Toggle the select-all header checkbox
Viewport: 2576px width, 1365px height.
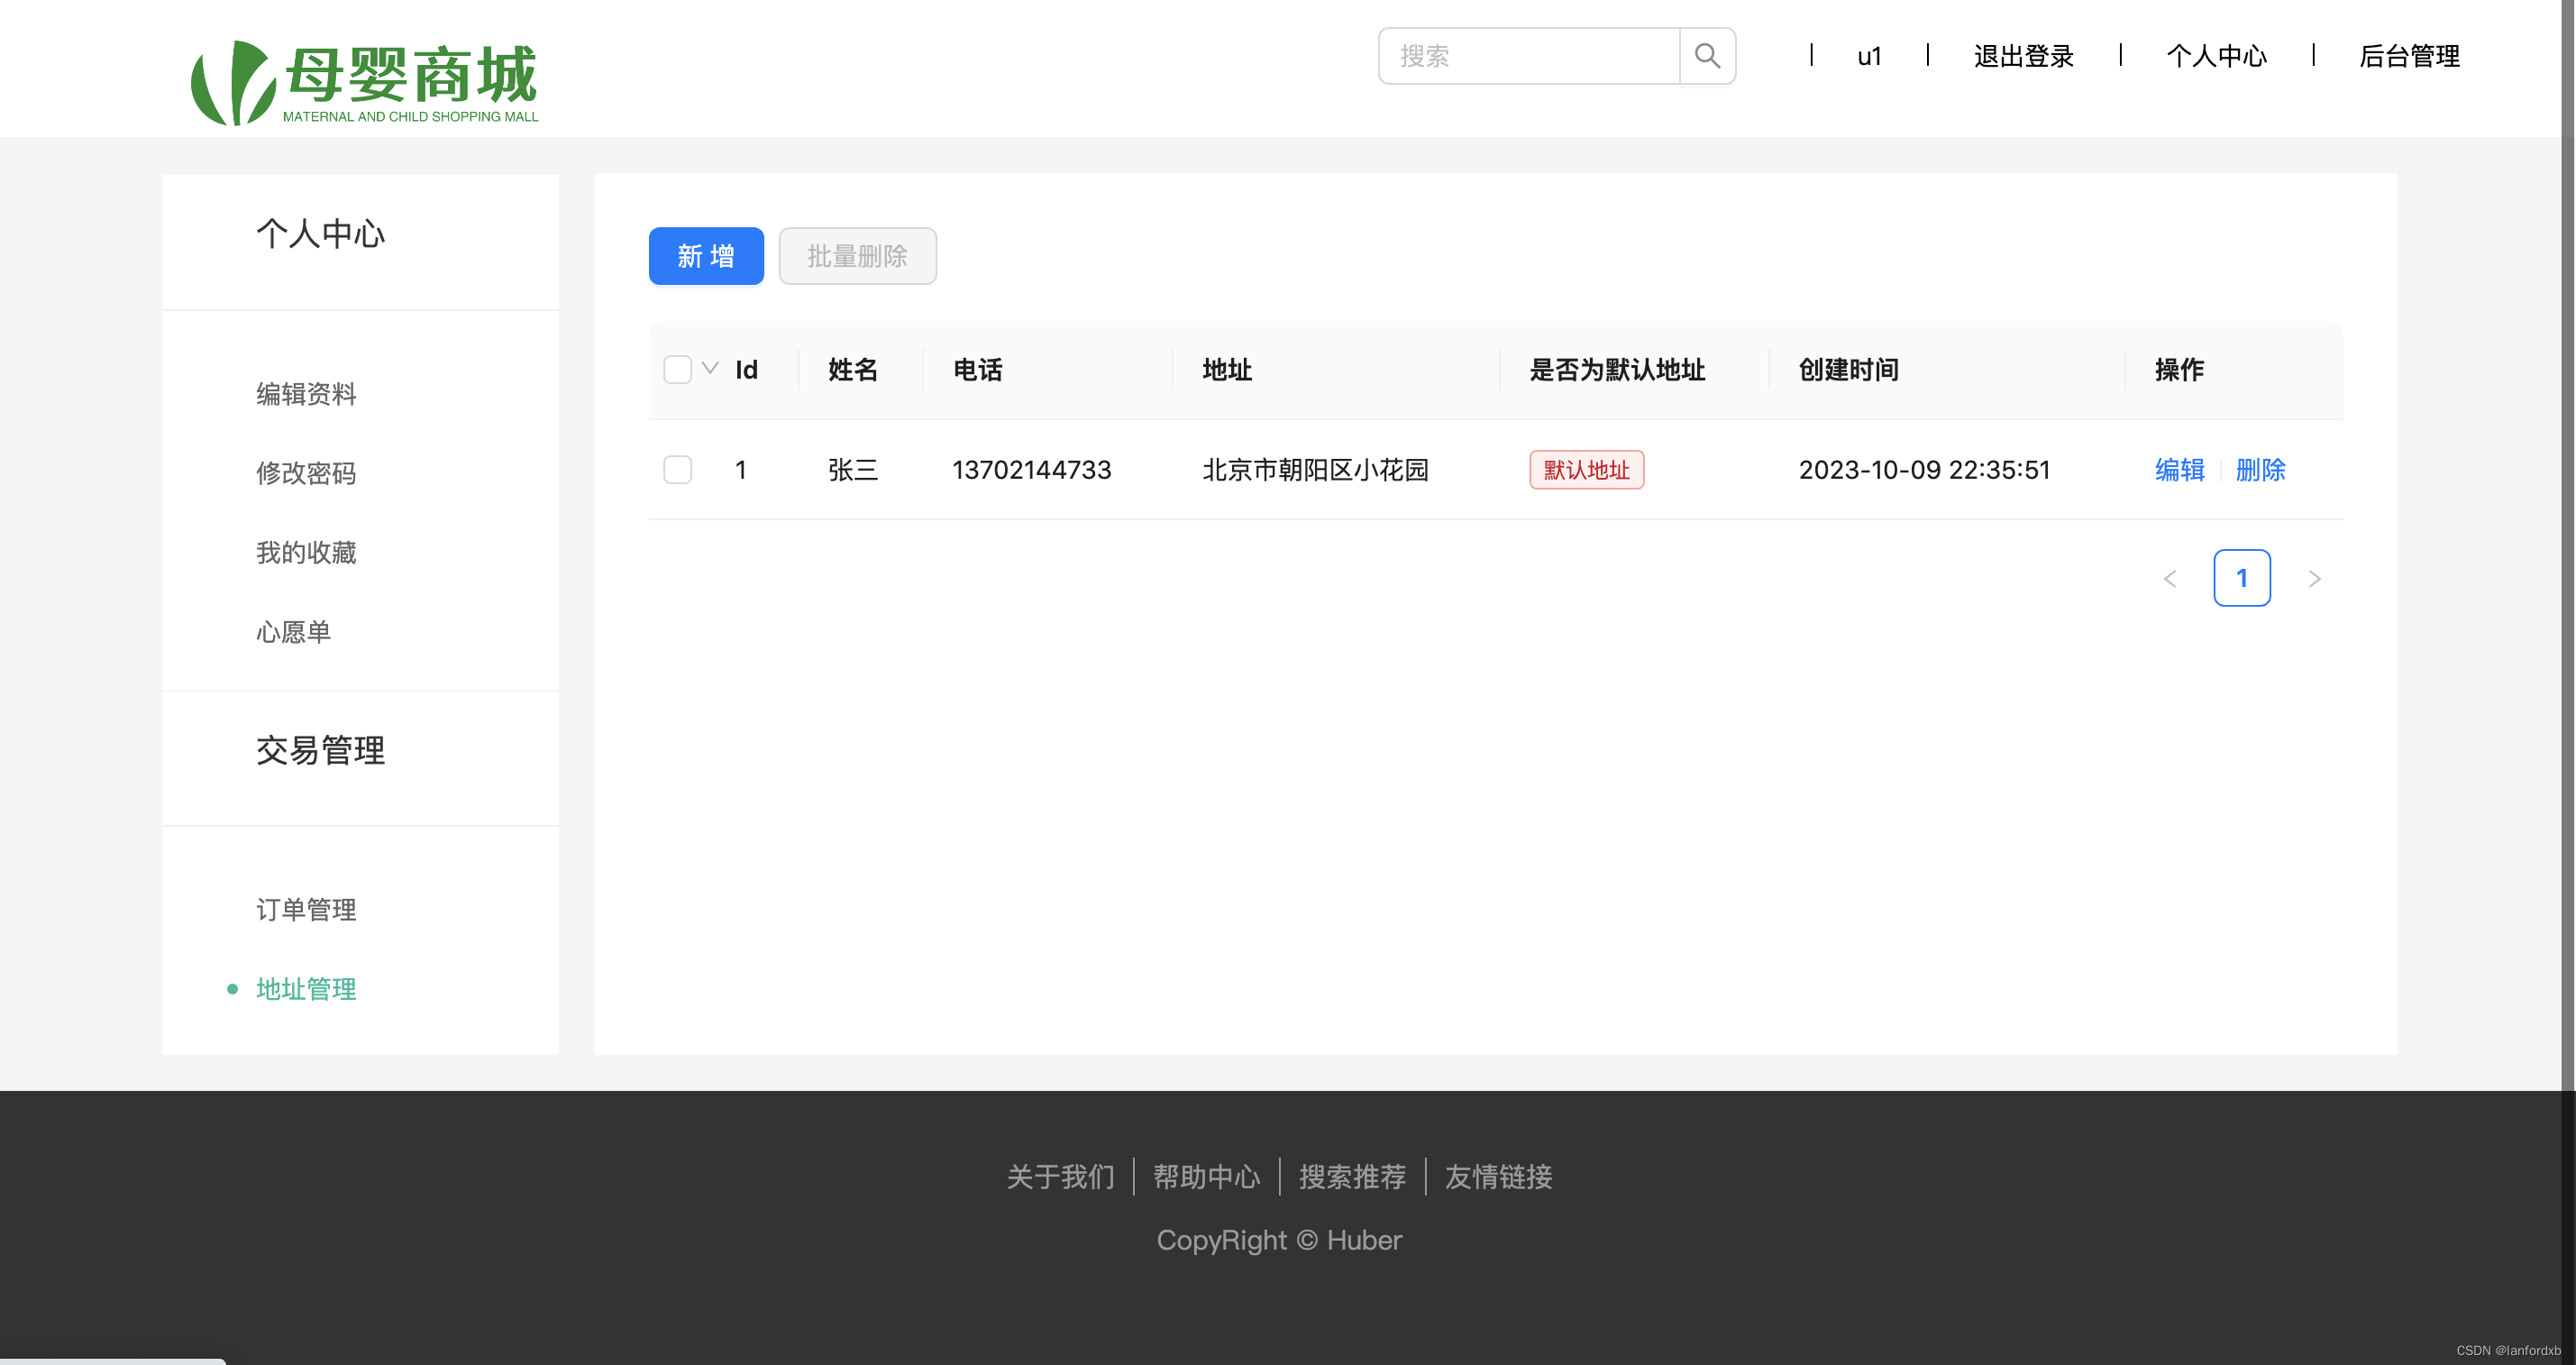(677, 369)
